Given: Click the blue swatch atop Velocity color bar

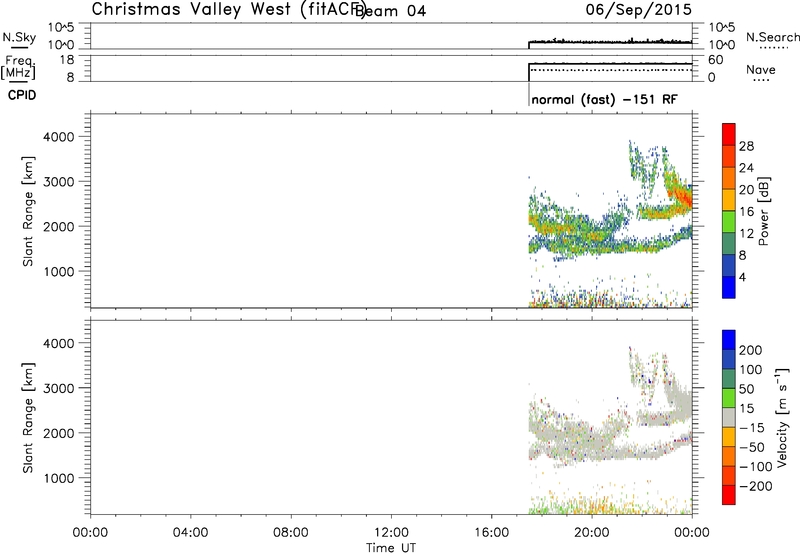Looking at the screenshot, I should [x=729, y=340].
